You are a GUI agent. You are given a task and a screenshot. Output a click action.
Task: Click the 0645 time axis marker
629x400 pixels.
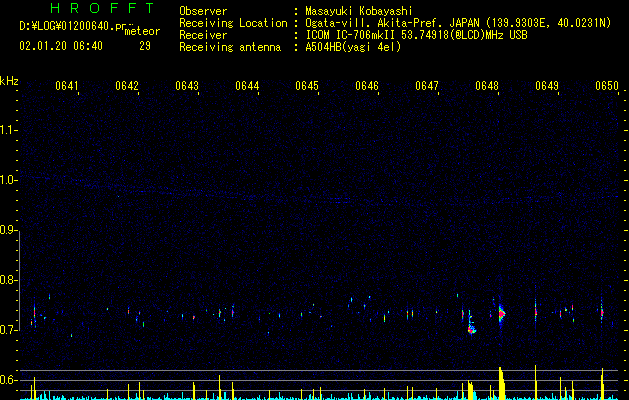click(307, 86)
